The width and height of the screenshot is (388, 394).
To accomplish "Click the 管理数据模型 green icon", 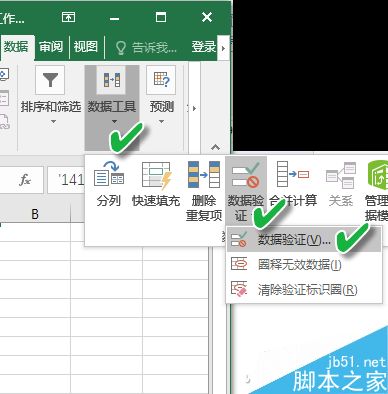I will pos(378,174).
